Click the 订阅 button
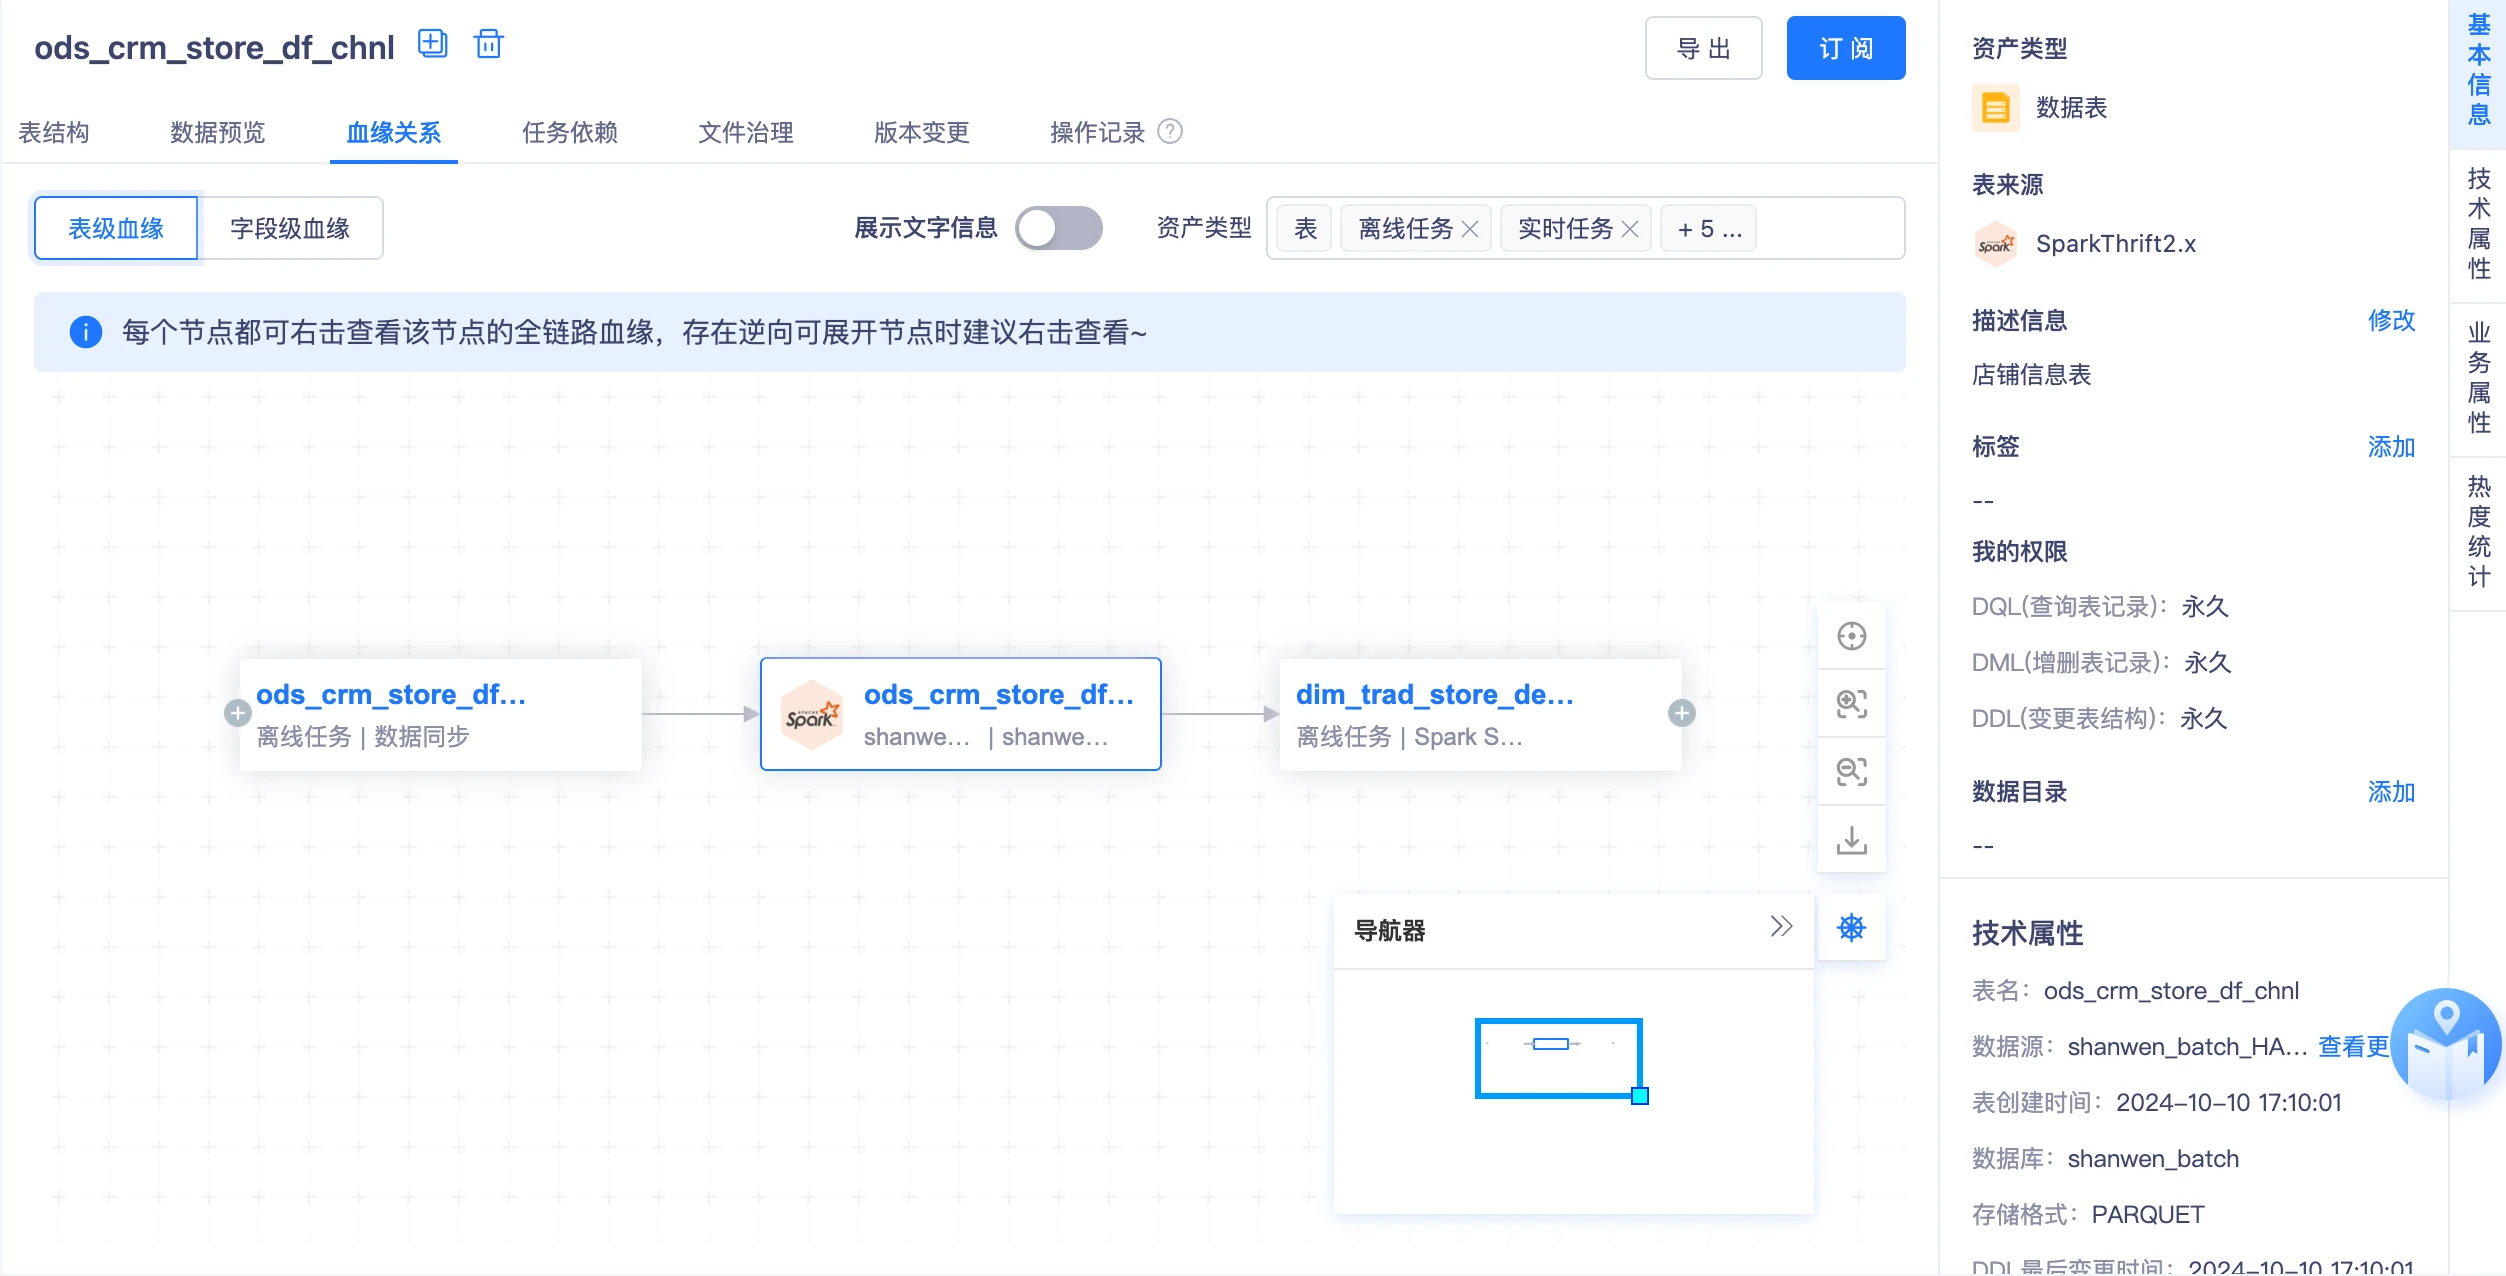Image resolution: width=2506 pixels, height=1276 pixels. [1846, 48]
